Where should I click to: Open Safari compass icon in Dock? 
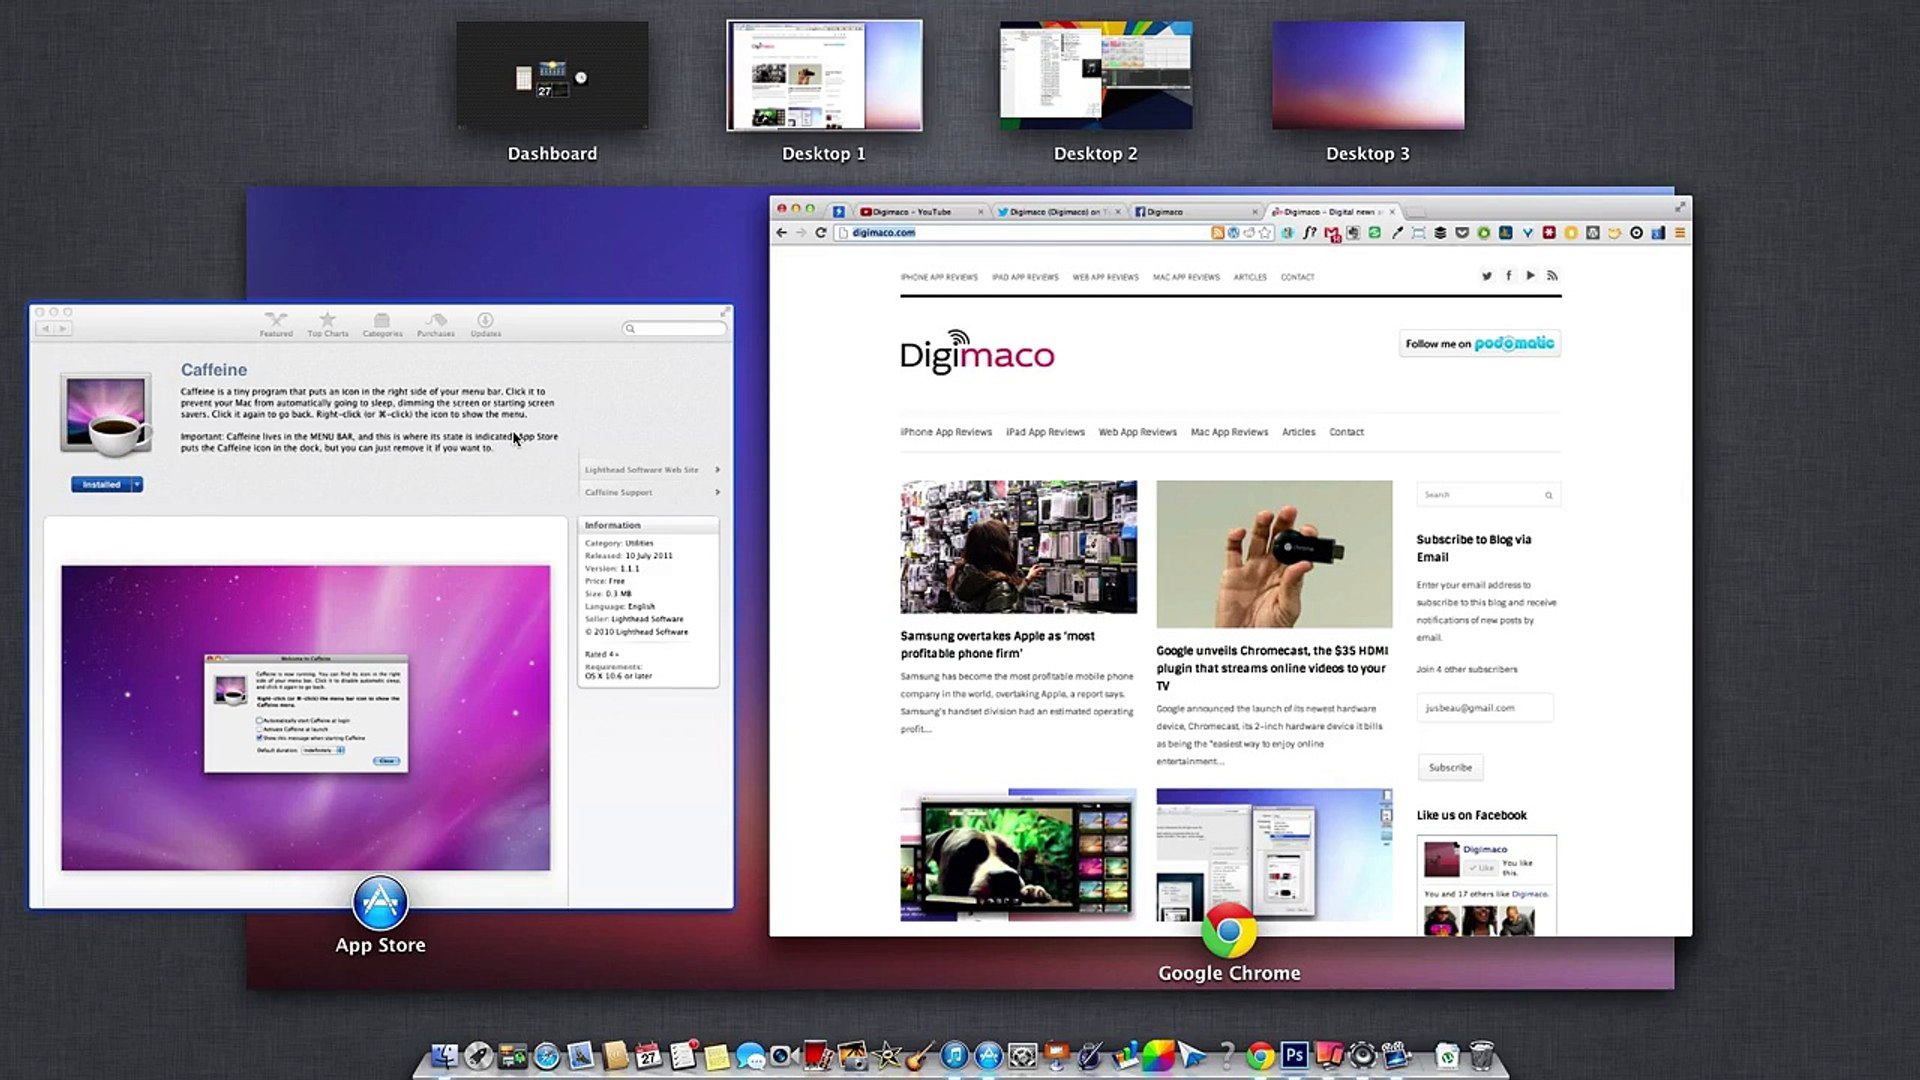click(x=547, y=1055)
